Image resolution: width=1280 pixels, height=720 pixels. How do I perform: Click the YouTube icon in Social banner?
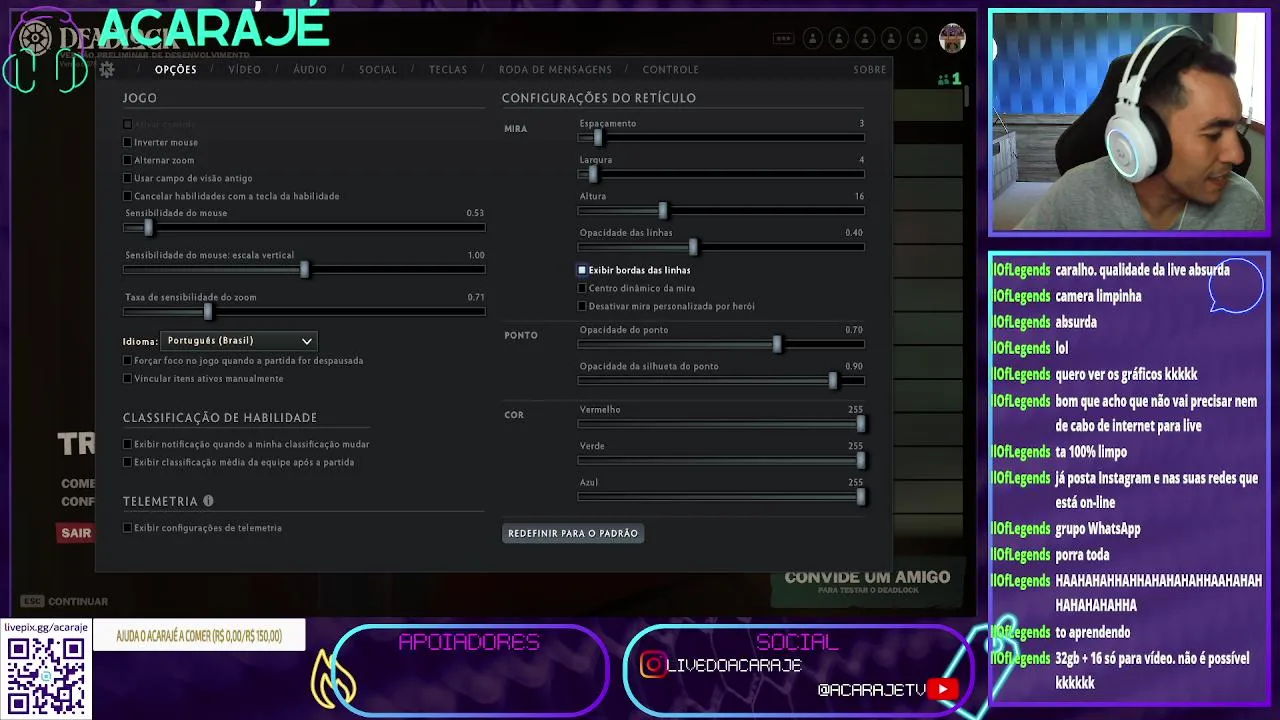pyautogui.click(x=942, y=689)
